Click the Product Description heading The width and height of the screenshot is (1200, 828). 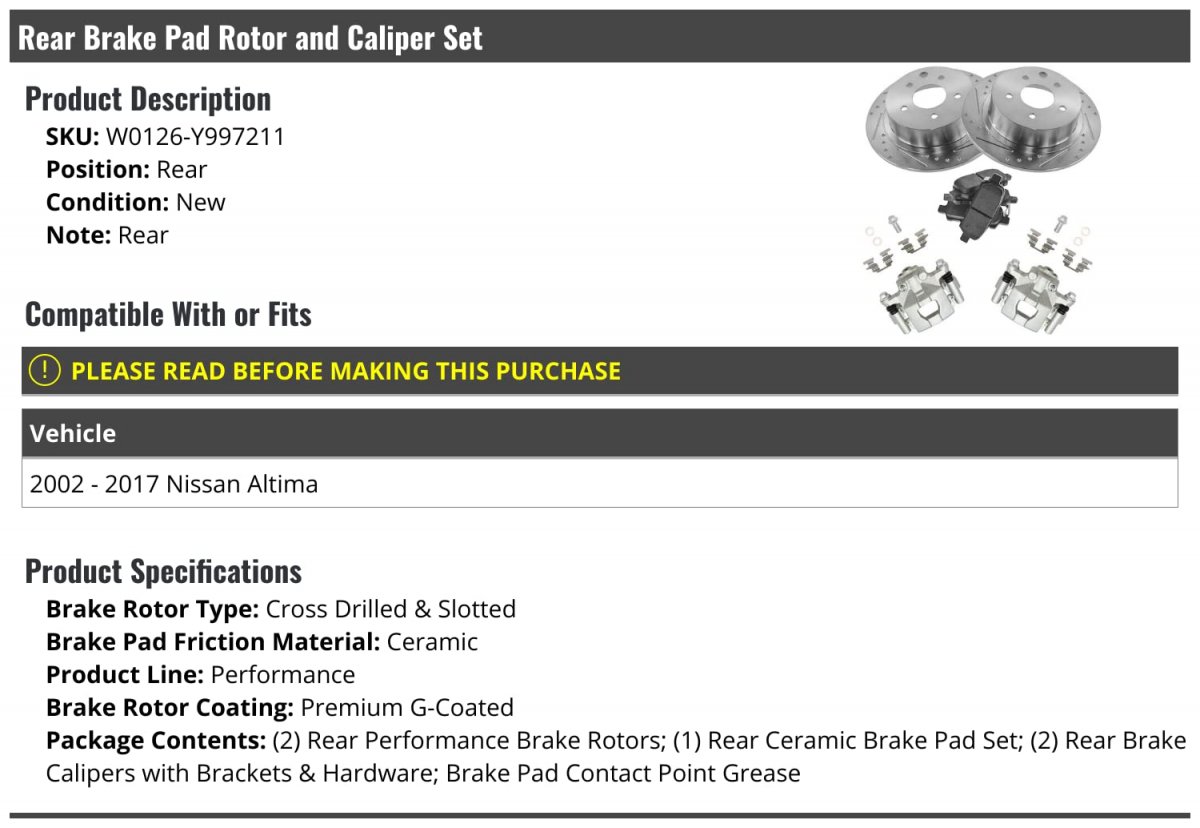tap(148, 99)
